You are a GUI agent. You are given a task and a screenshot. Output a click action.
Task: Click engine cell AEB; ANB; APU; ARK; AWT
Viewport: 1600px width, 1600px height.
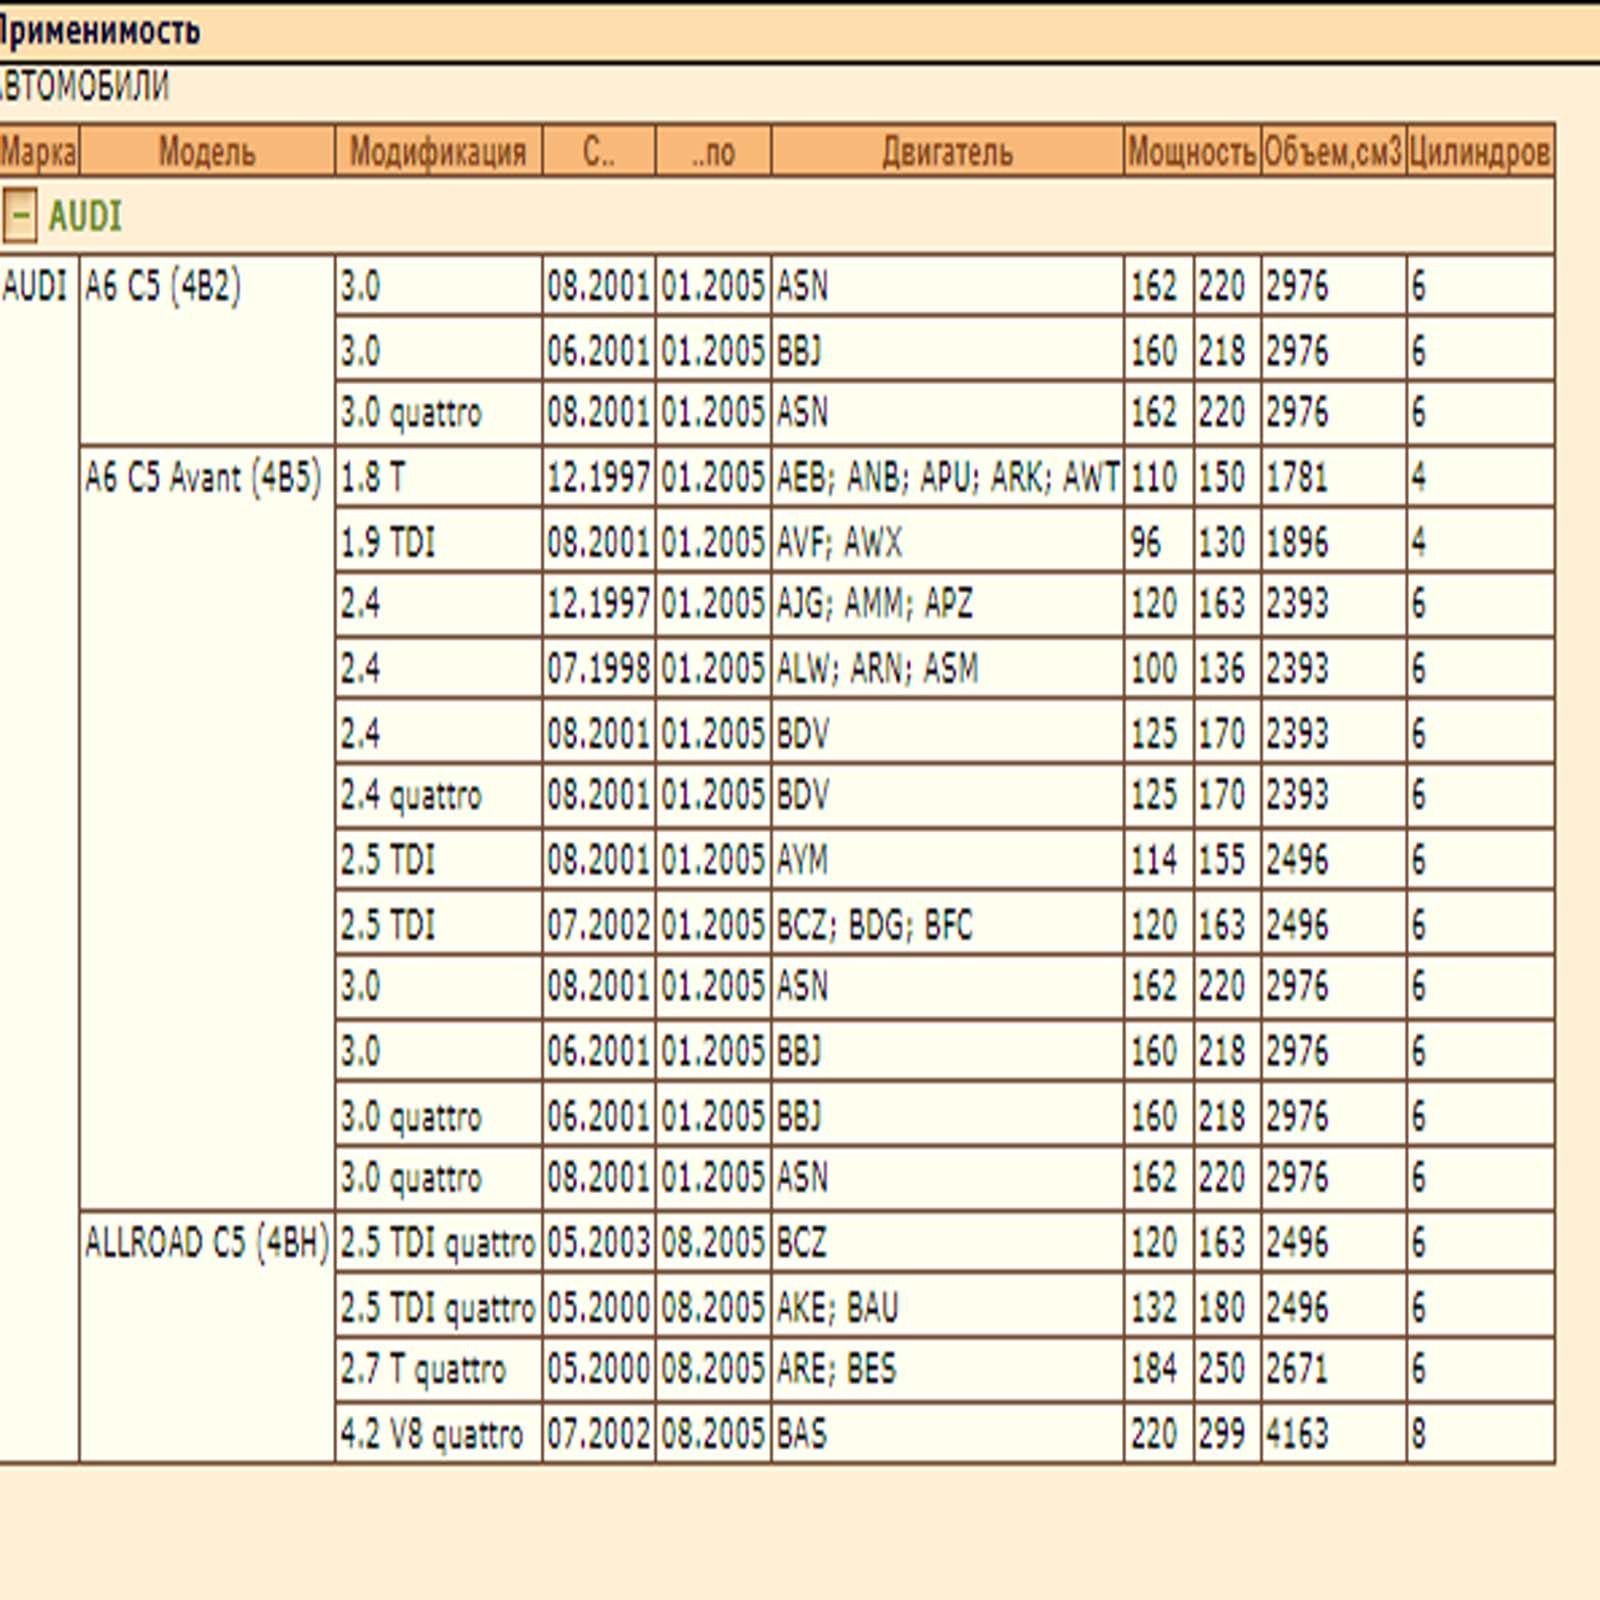(947, 477)
